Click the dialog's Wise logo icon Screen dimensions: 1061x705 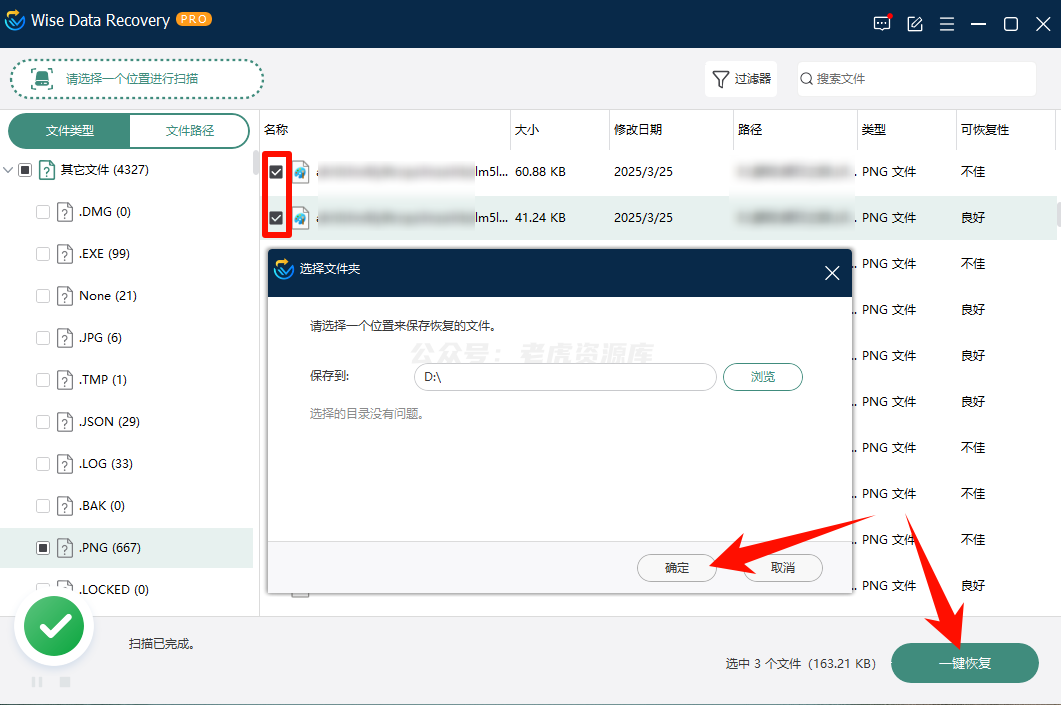[x=284, y=269]
